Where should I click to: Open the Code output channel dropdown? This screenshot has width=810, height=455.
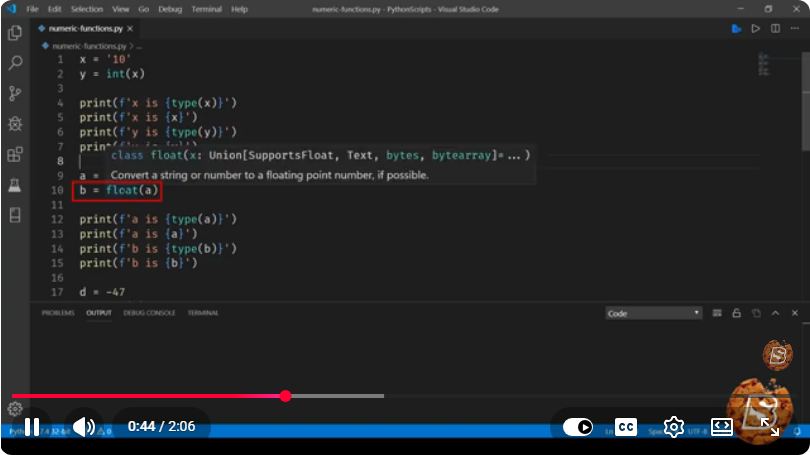coord(653,313)
